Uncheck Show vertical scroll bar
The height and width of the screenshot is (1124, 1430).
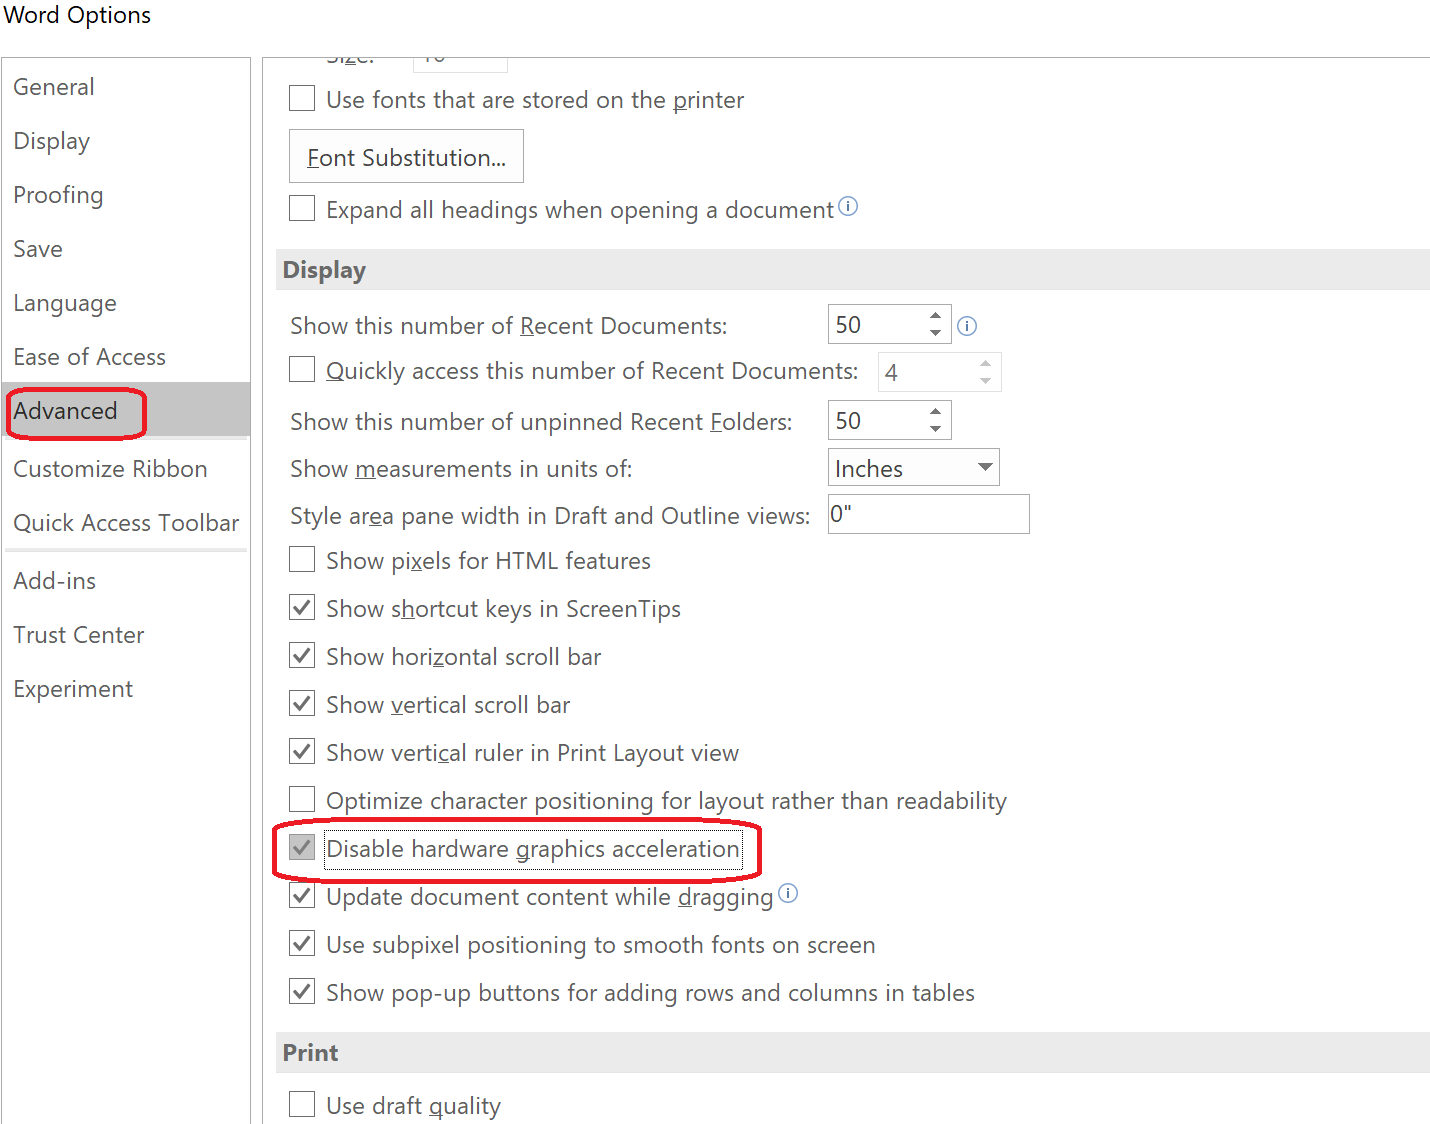pos(302,703)
